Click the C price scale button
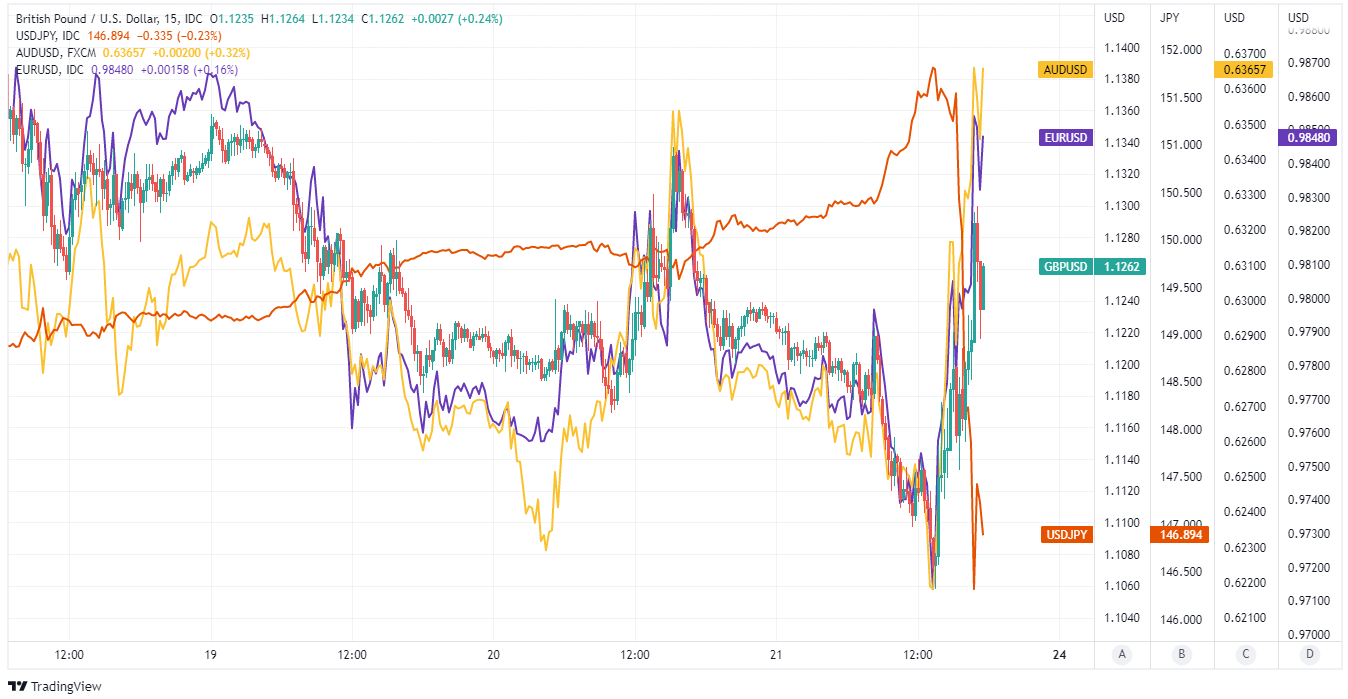1348x699 pixels. point(1245,655)
